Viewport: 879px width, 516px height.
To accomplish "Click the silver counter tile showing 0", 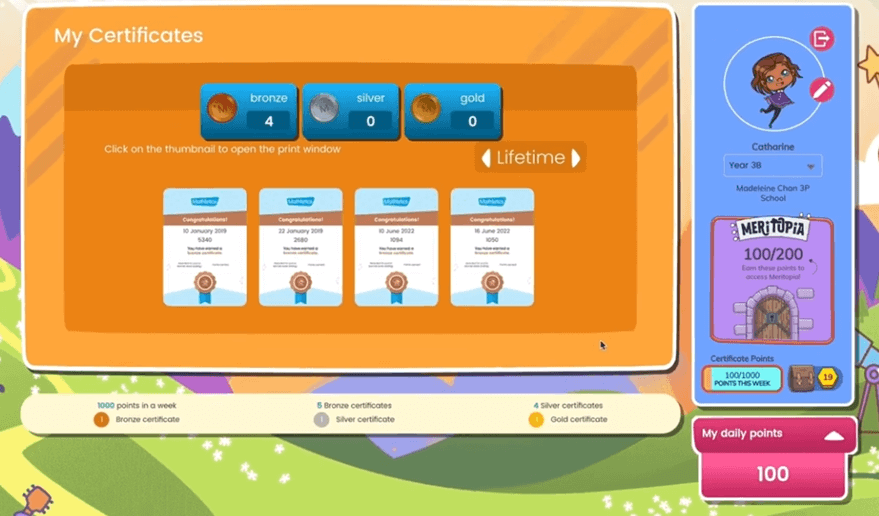I will pyautogui.click(x=351, y=111).
